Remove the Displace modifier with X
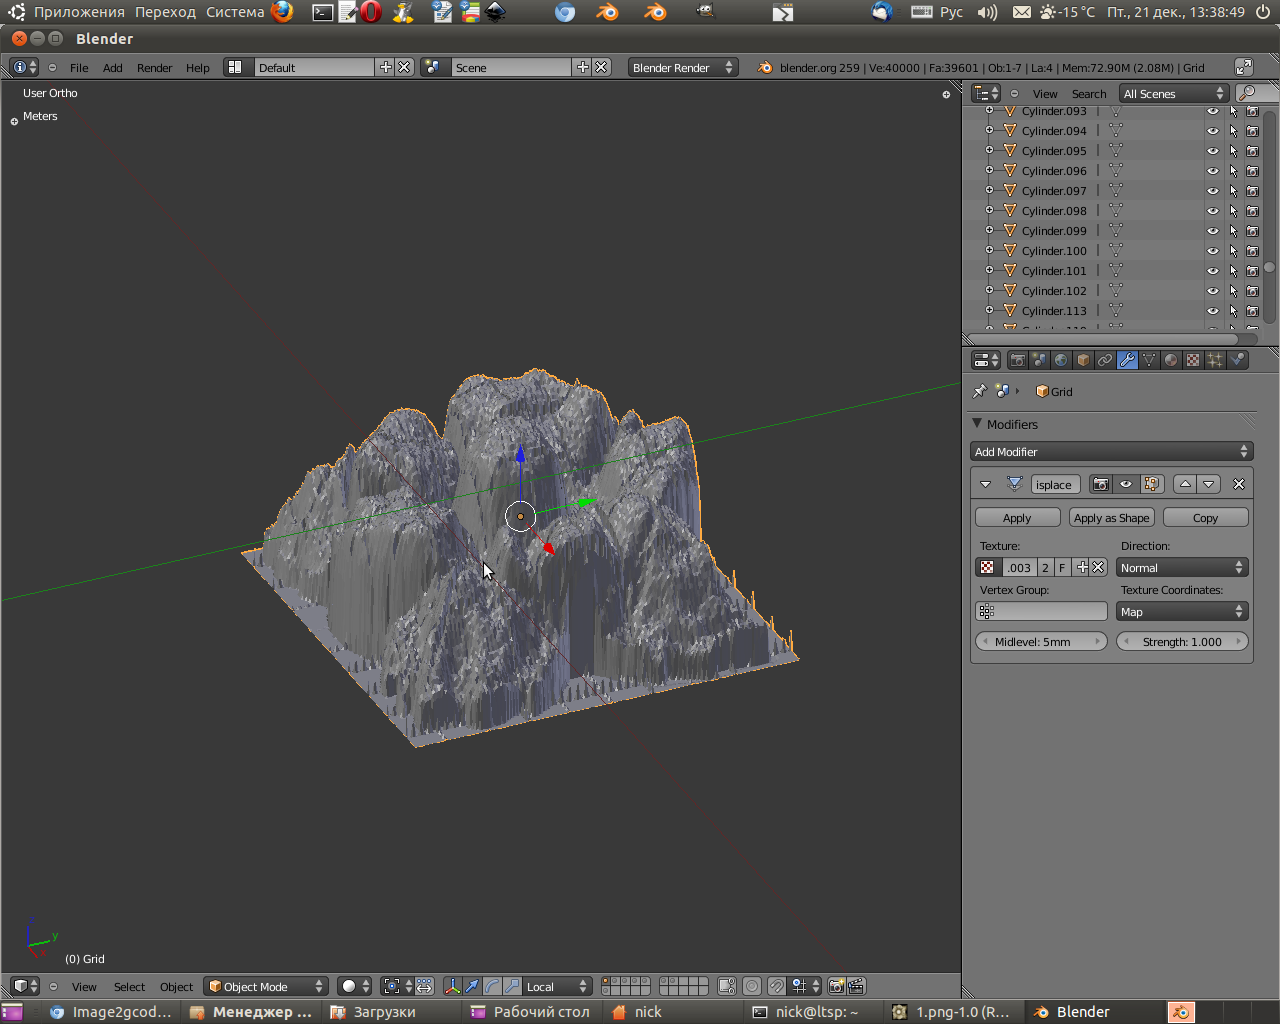Screen dimensions: 1280x1024 [1239, 484]
